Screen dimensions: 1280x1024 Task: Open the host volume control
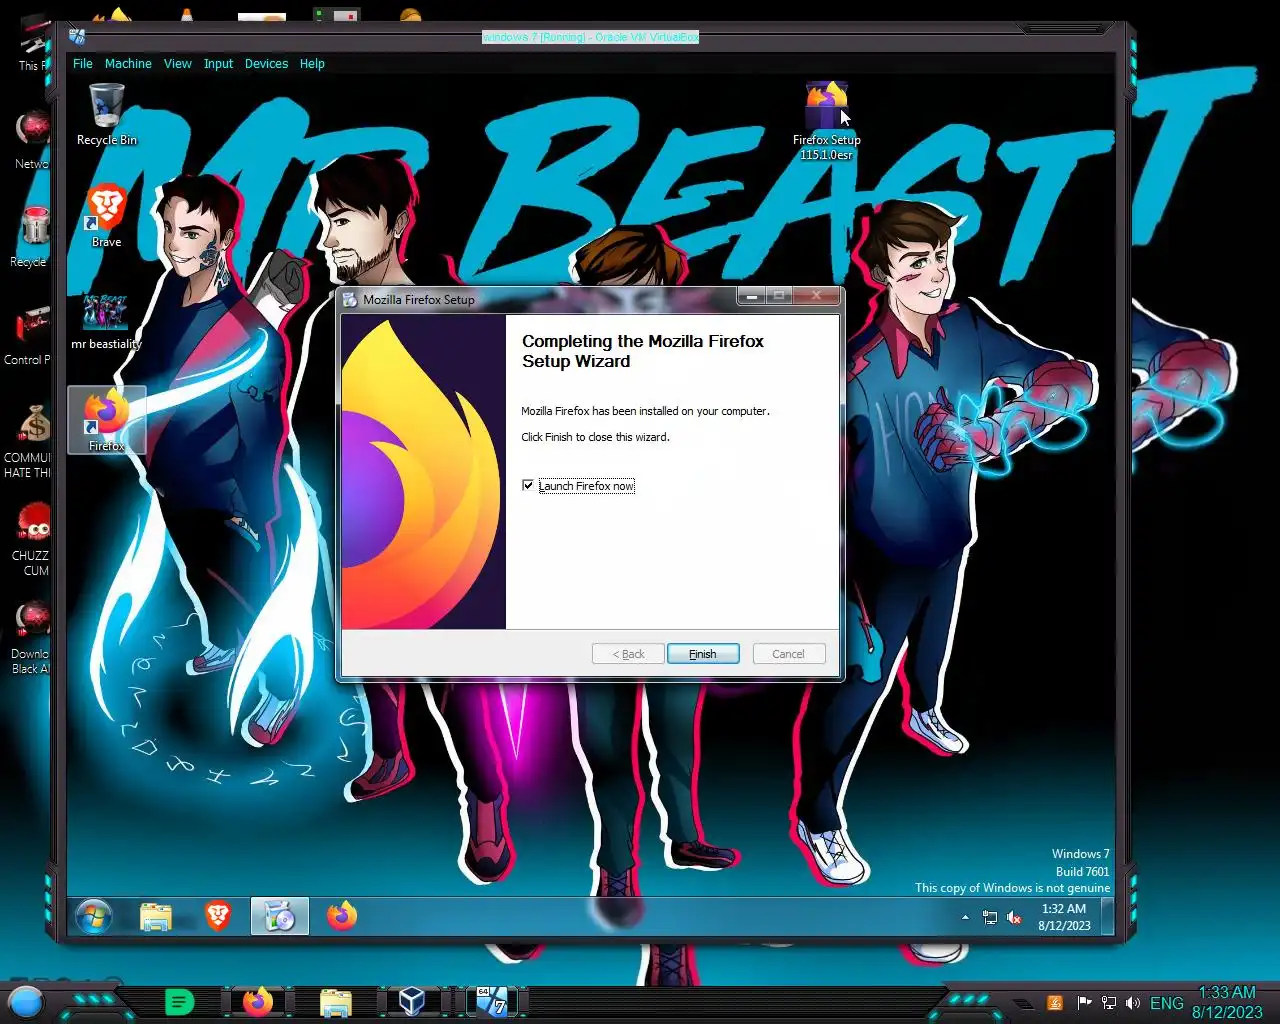(1133, 1003)
